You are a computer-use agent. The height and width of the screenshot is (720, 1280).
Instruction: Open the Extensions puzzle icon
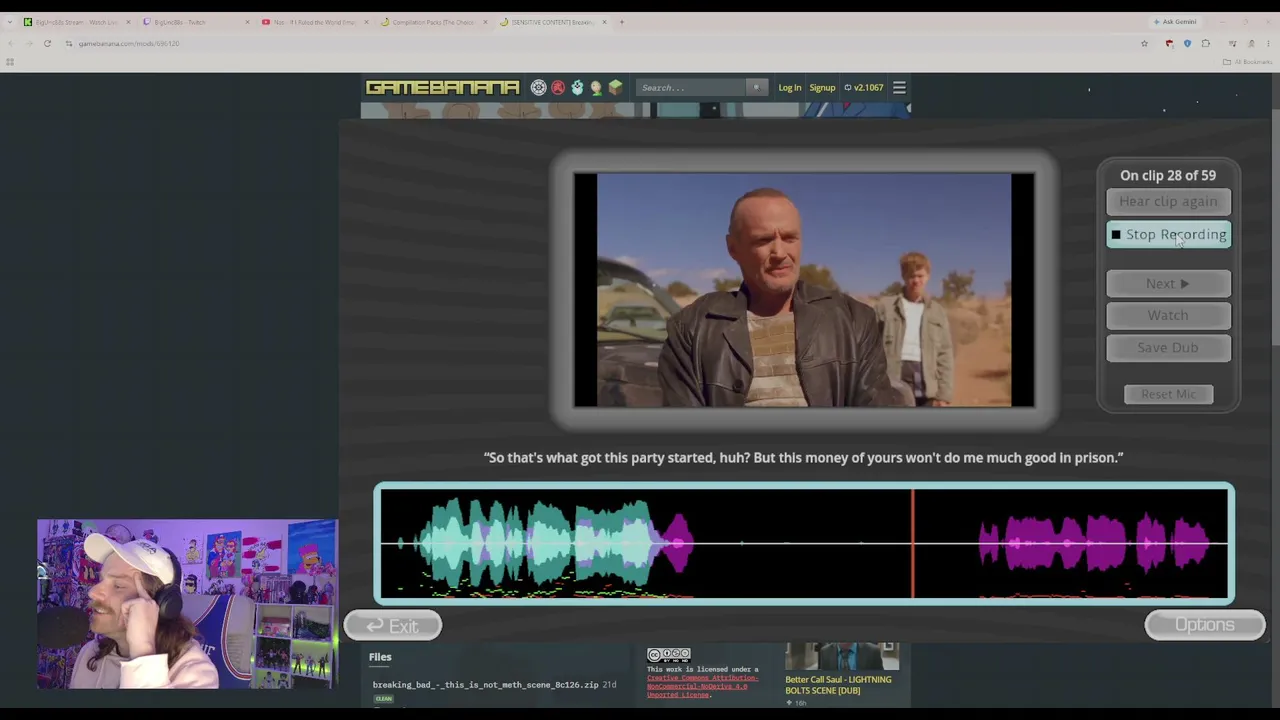point(1205,44)
